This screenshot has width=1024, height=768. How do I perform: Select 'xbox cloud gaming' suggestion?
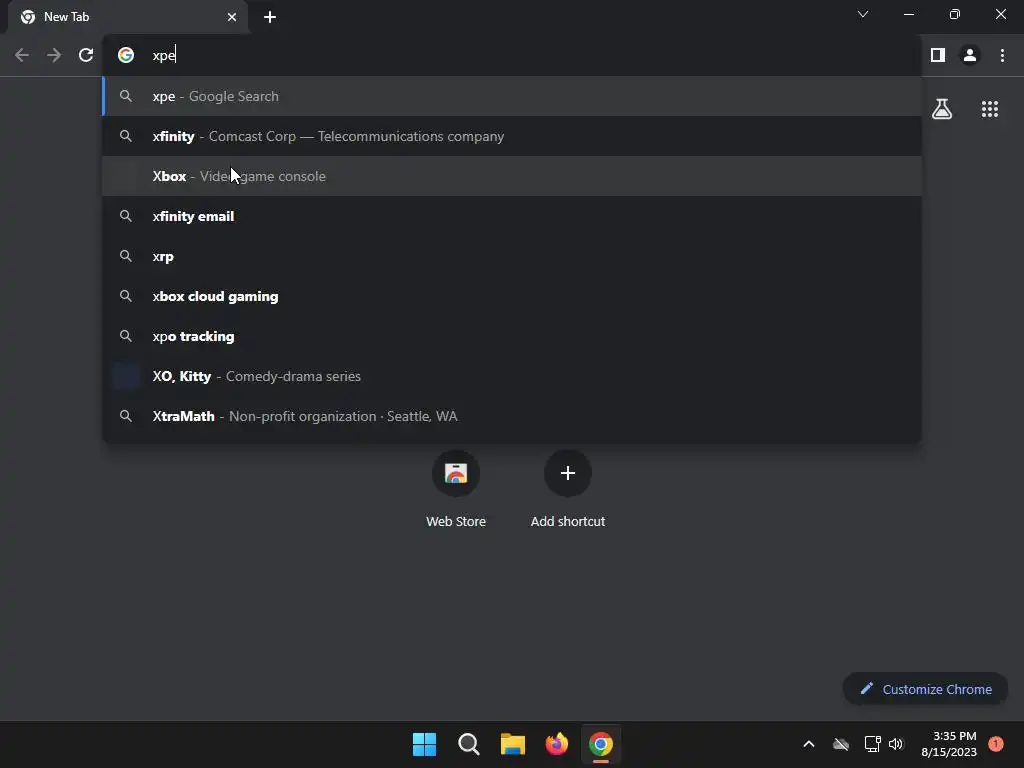click(x=512, y=296)
